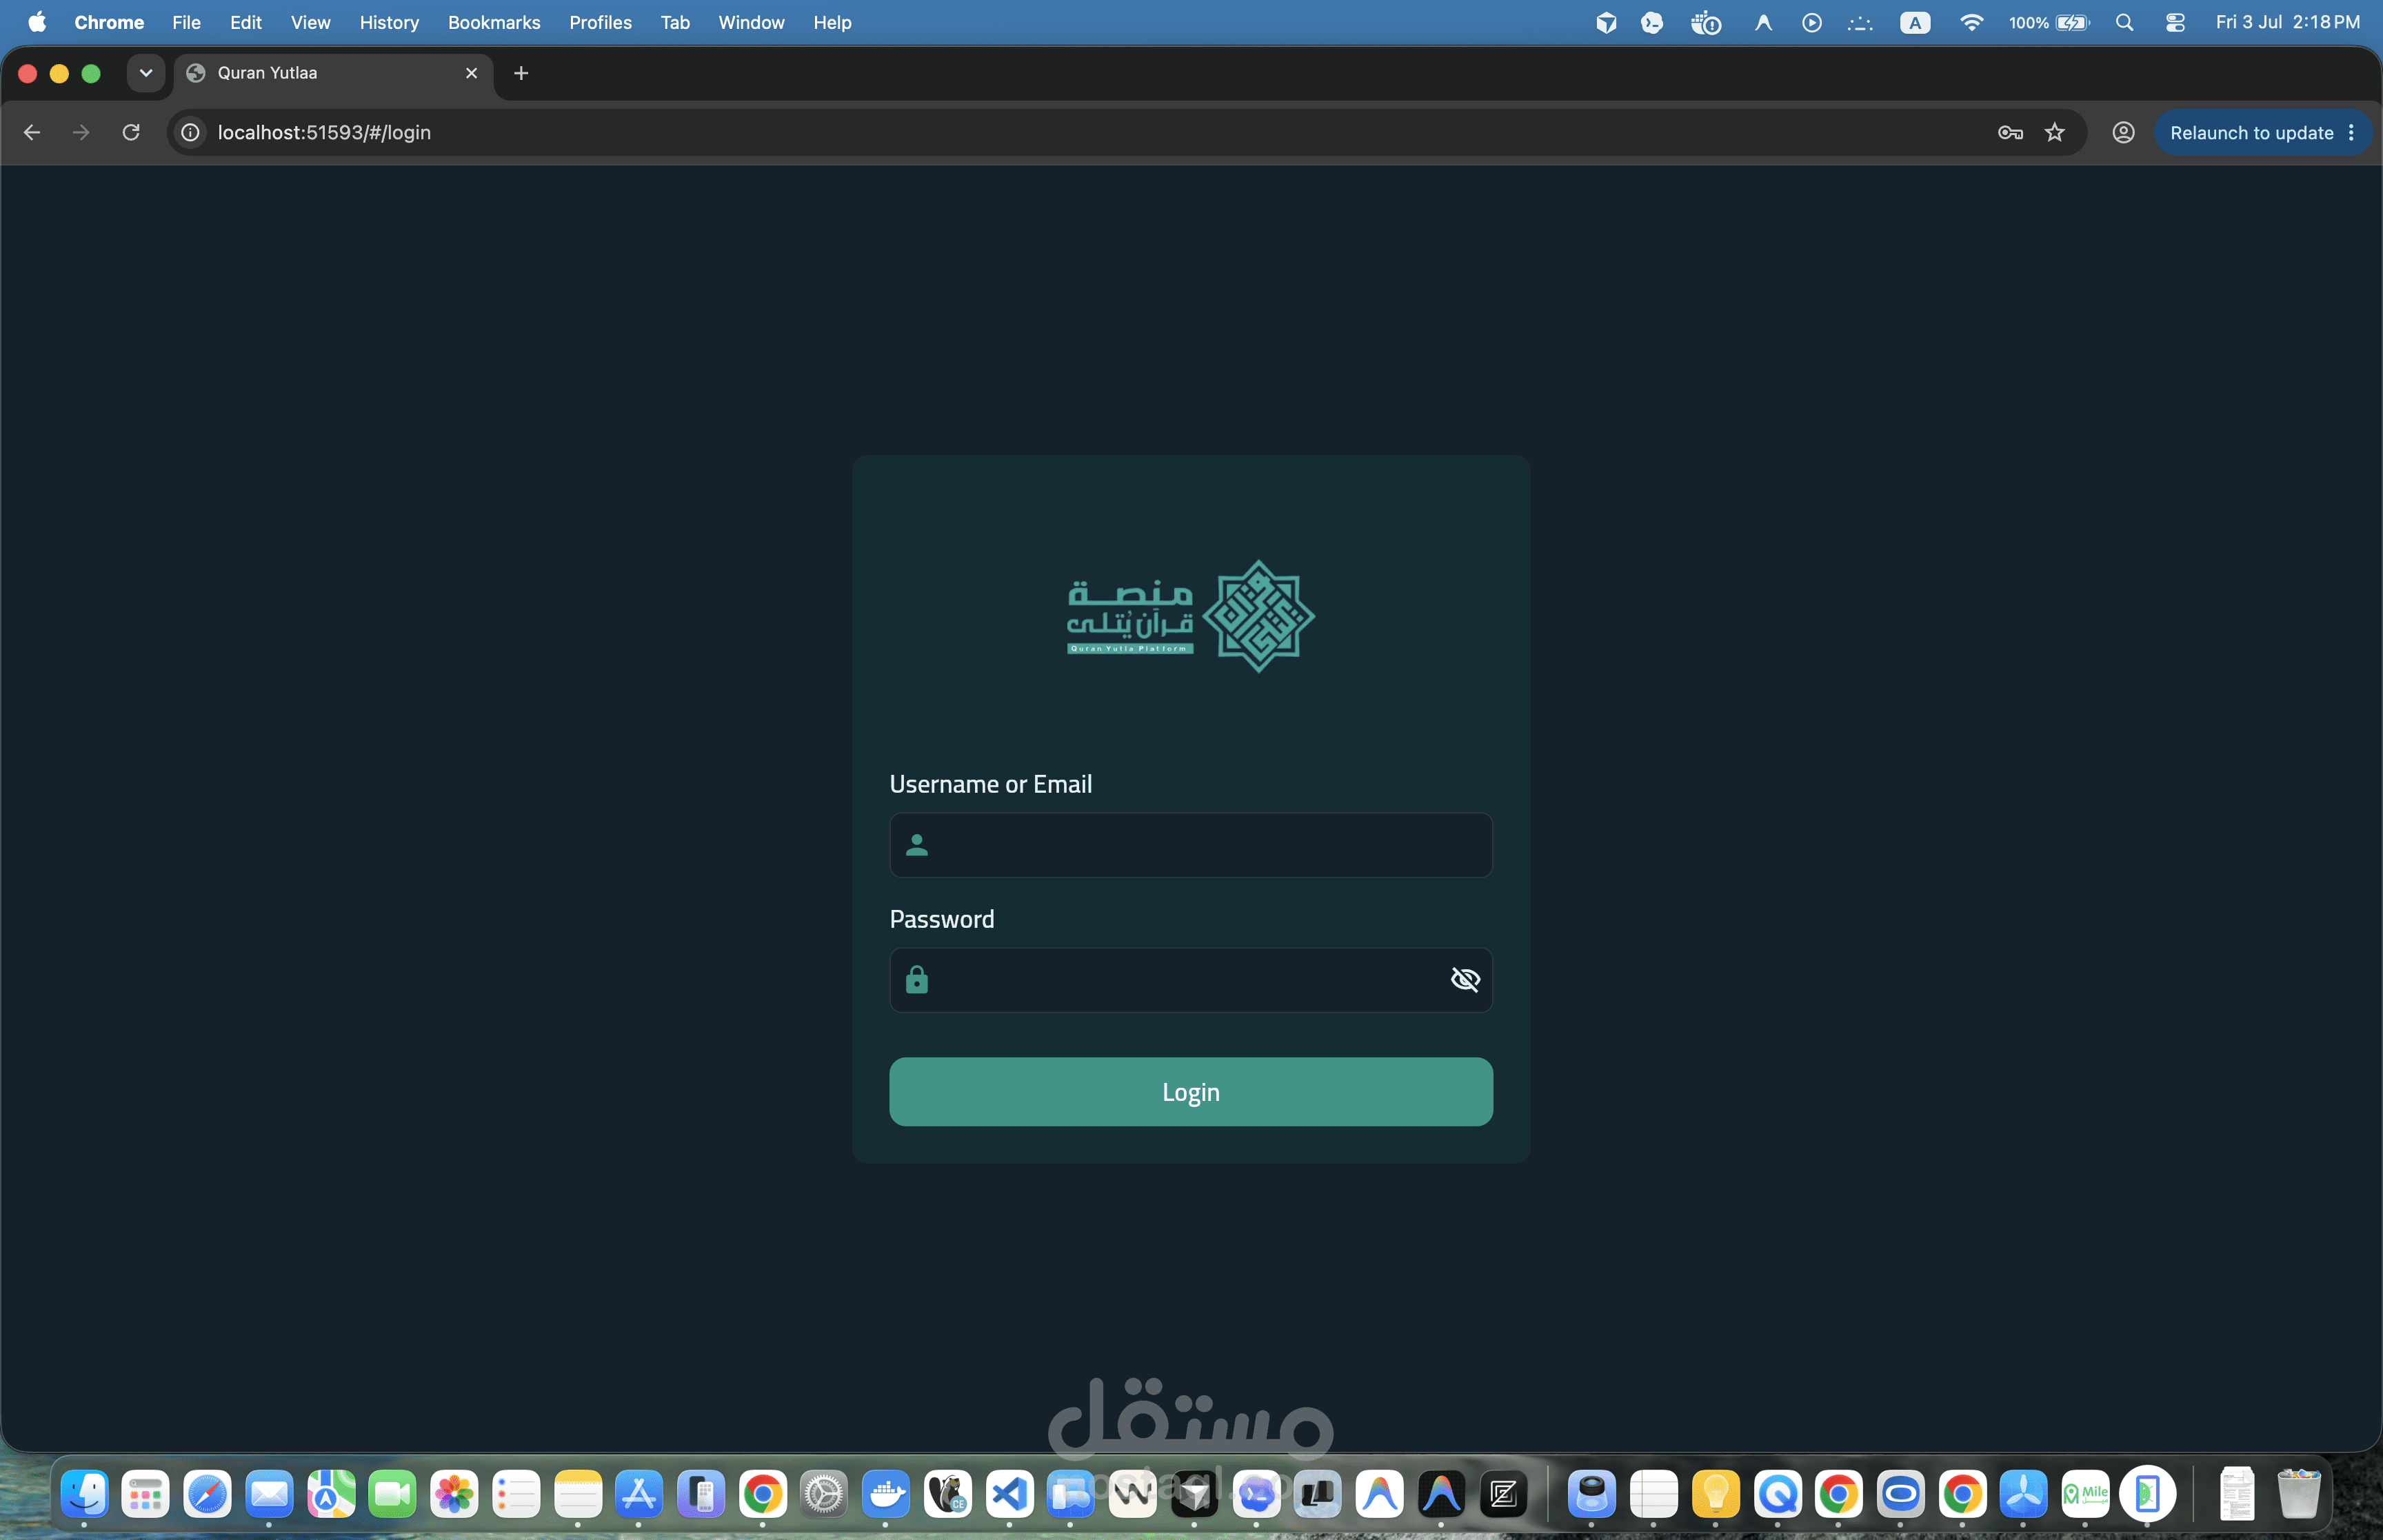Image resolution: width=2383 pixels, height=1540 pixels.
Task: Open the Window menu
Action: (x=751, y=22)
